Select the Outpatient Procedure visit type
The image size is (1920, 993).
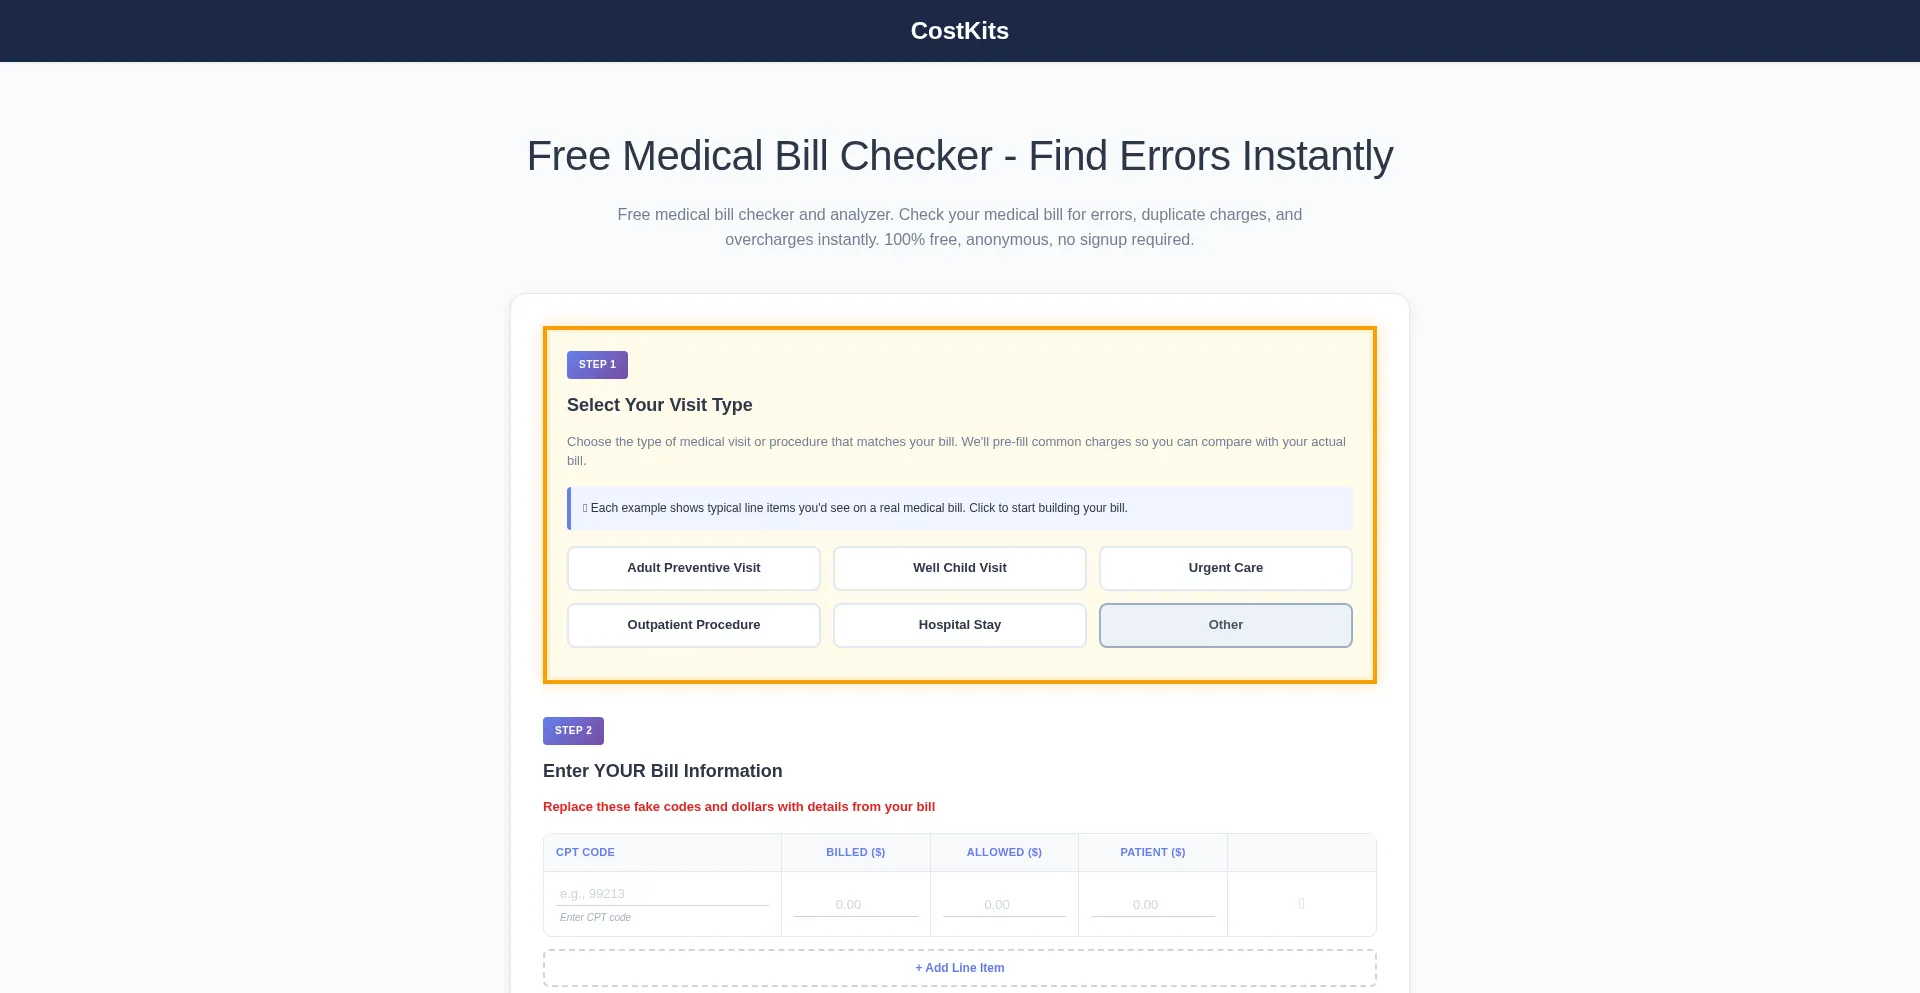pos(693,625)
